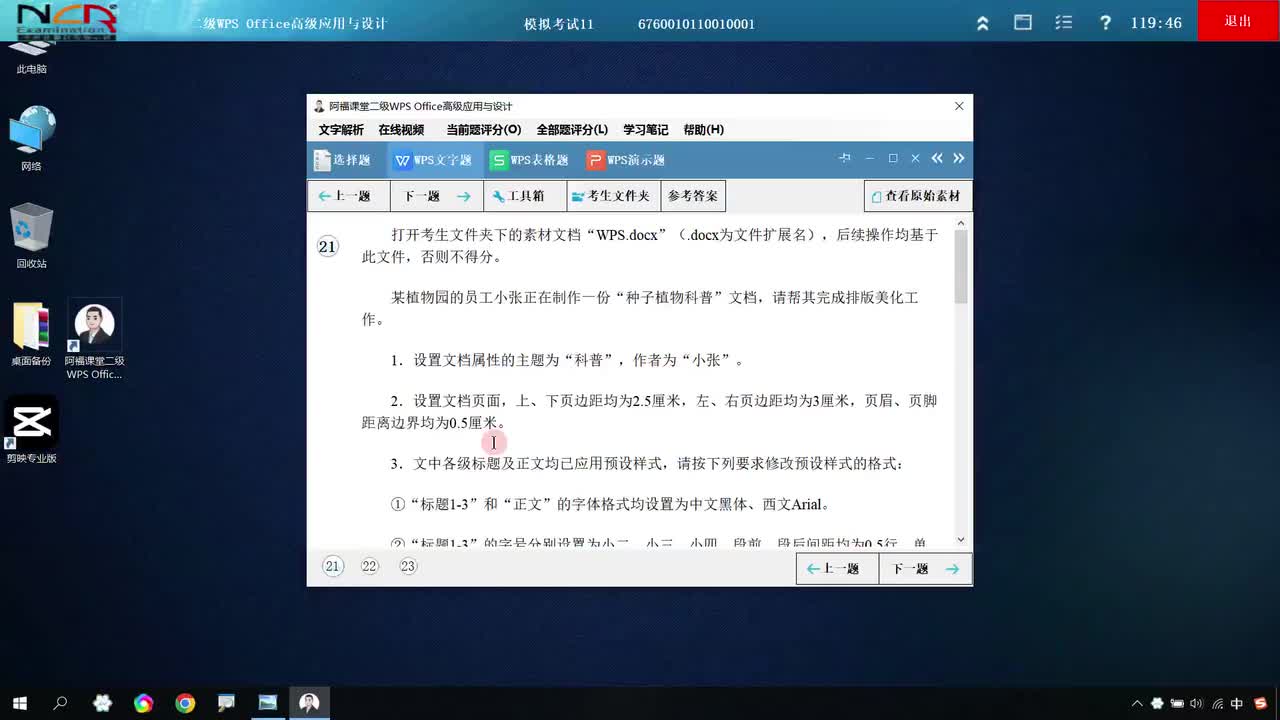Close the 阿福课堂 dialog window
Screen dimensions: 1280x720
click(959, 106)
